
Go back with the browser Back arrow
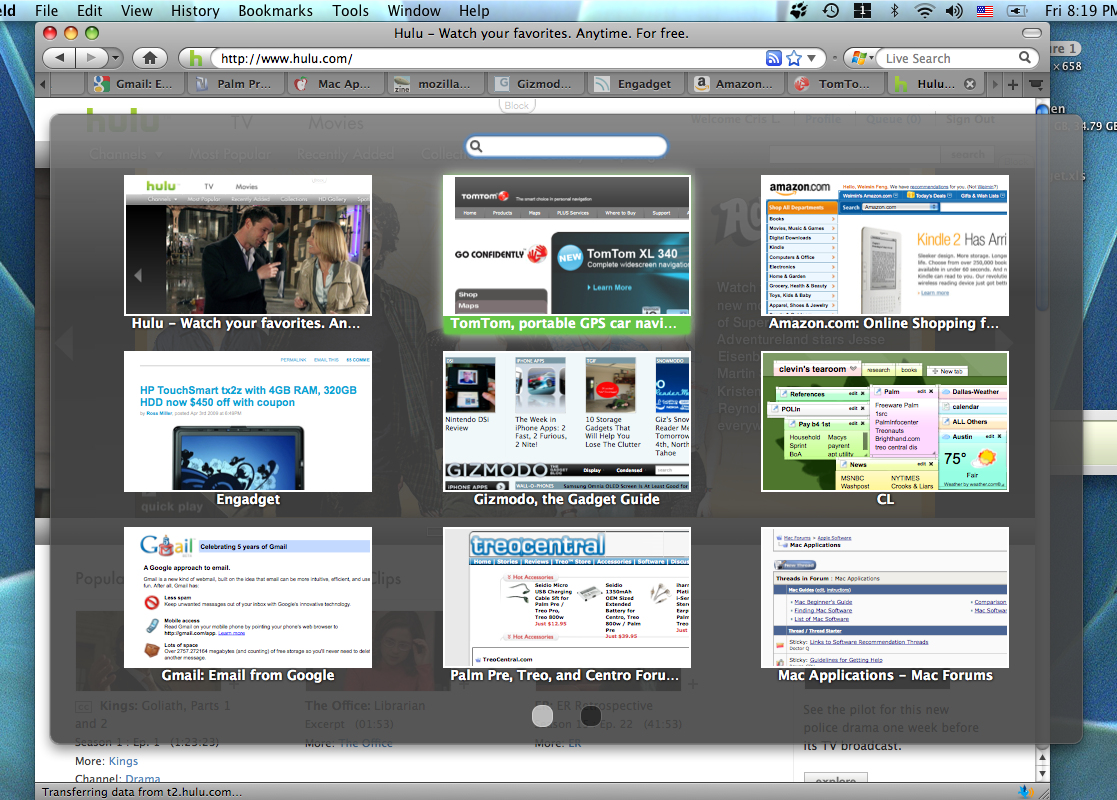(60, 58)
